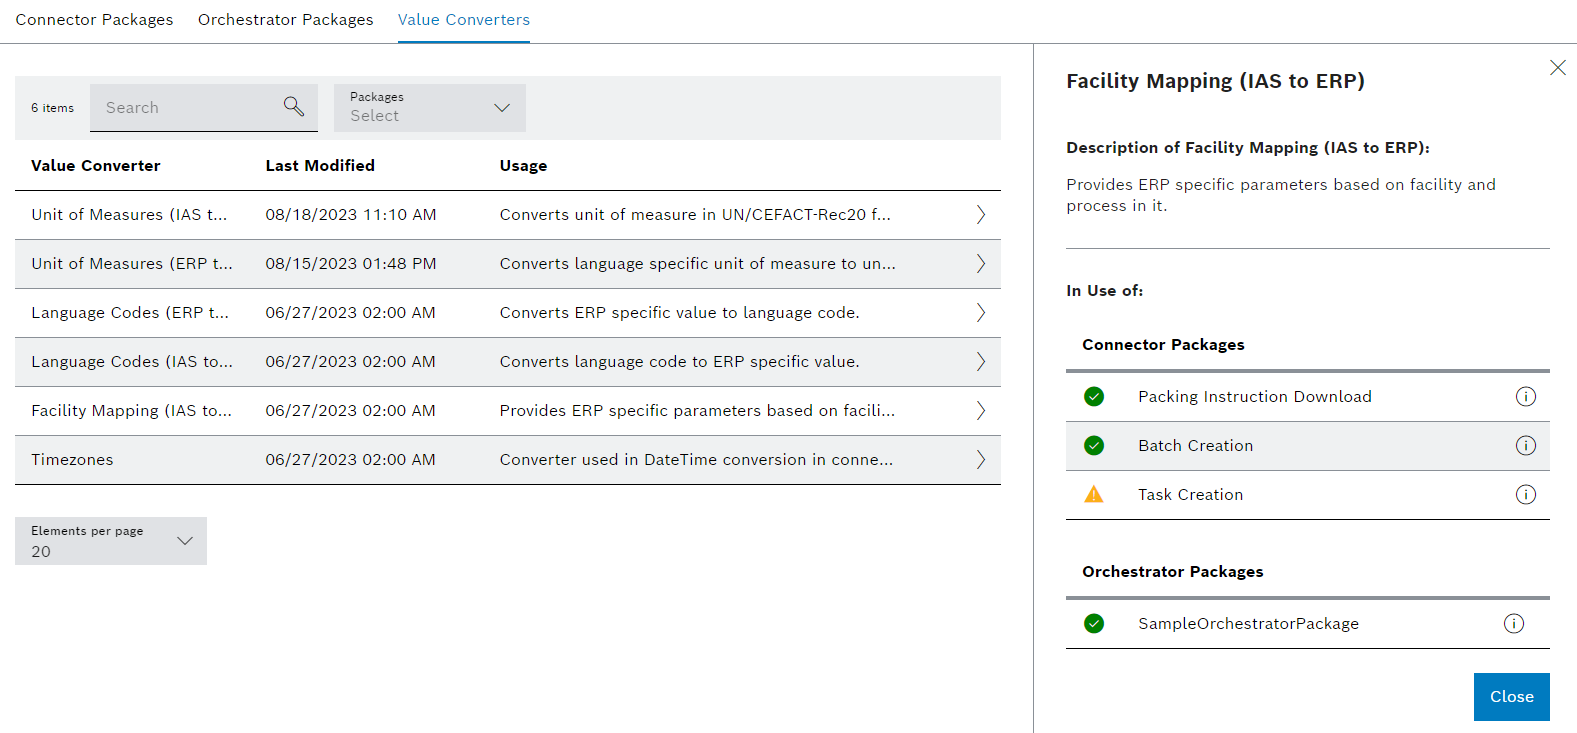Image resolution: width=1577 pixels, height=733 pixels.
Task: Open info for Task Creation
Action: (x=1525, y=495)
